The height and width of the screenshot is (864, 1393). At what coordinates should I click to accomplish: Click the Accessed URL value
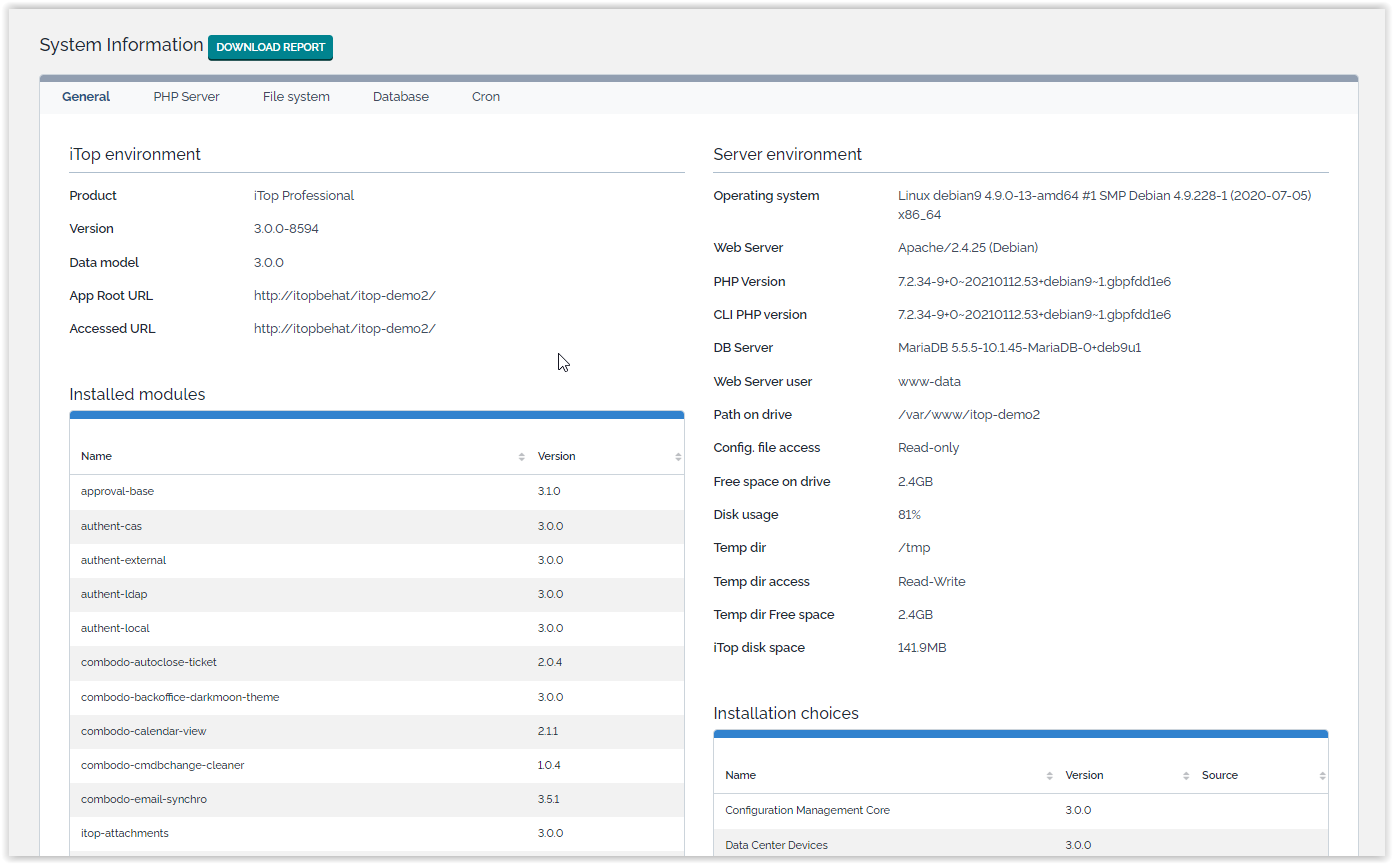pyautogui.click(x=344, y=329)
